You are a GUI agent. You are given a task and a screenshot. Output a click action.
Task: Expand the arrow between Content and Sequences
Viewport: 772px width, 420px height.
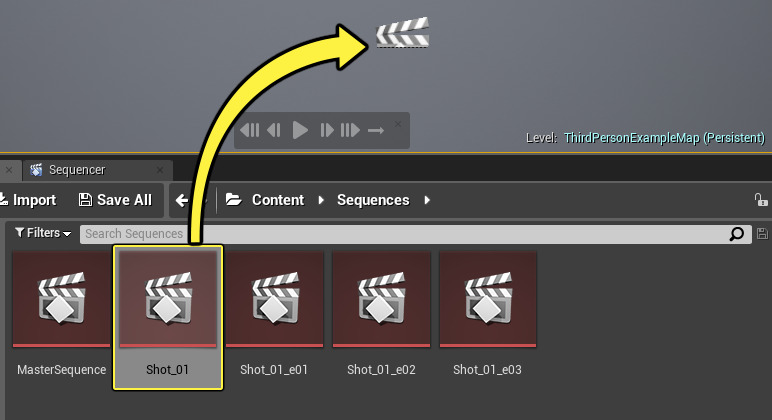tap(321, 200)
